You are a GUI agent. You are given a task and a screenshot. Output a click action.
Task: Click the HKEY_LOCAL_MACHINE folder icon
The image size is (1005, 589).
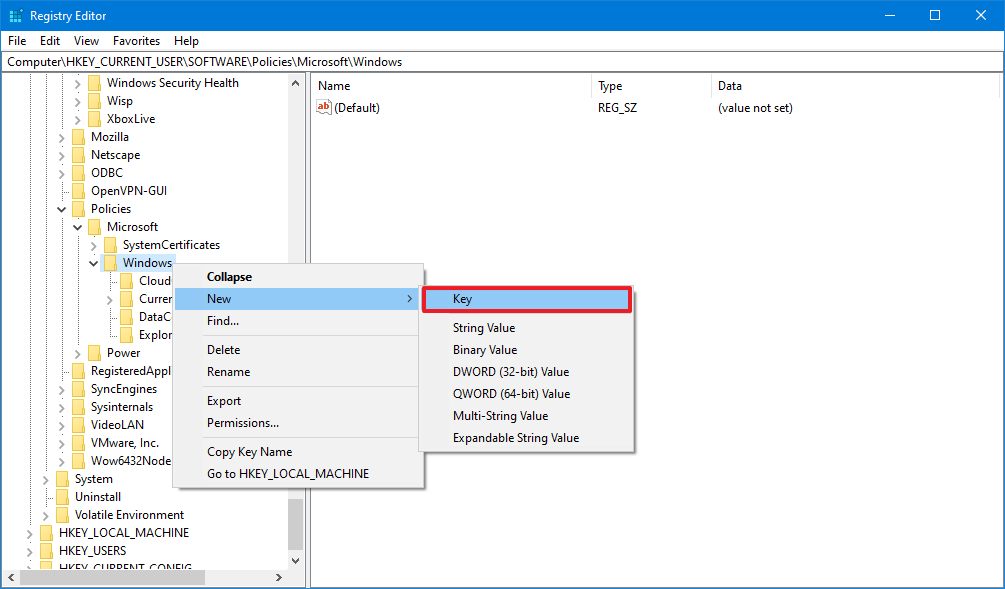47,533
